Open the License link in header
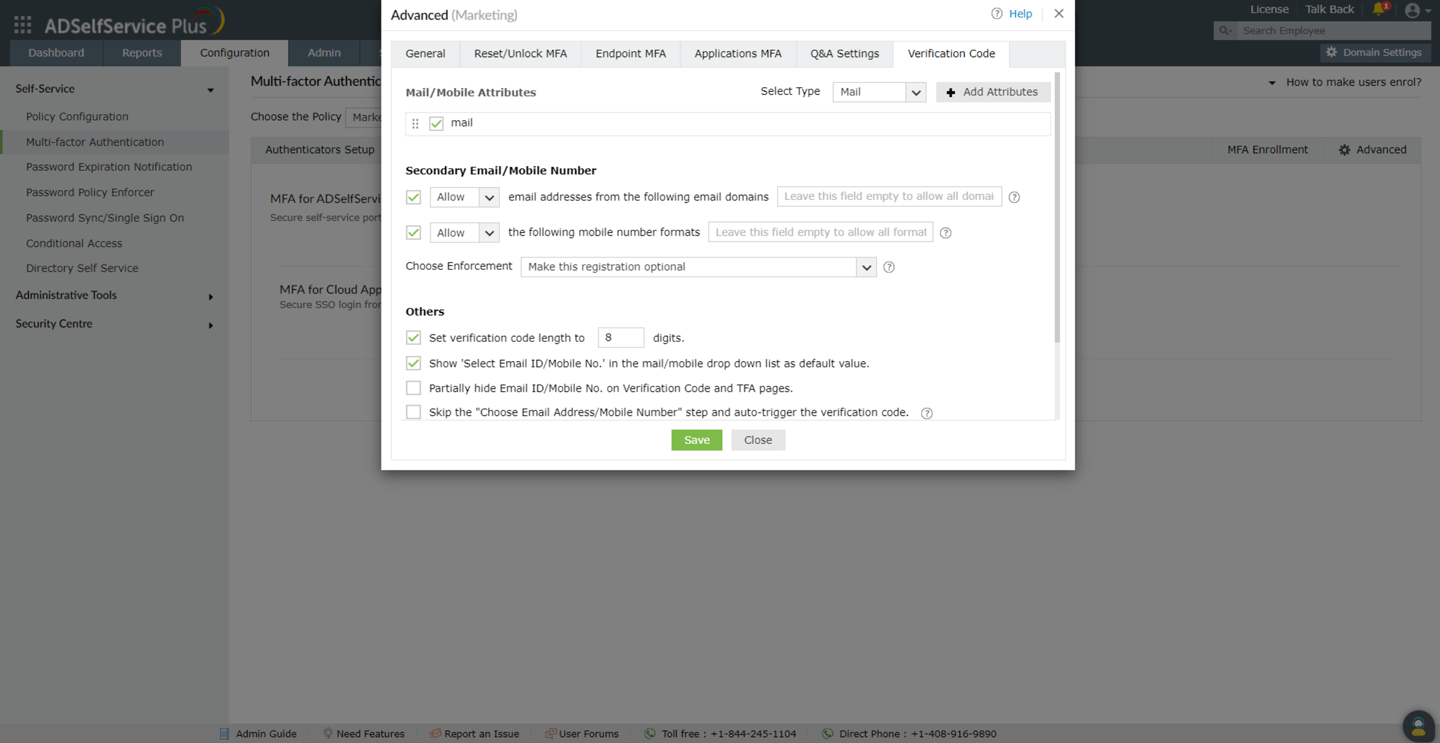This screenshot has width=1440, height=743. [x=1269, y=9]
